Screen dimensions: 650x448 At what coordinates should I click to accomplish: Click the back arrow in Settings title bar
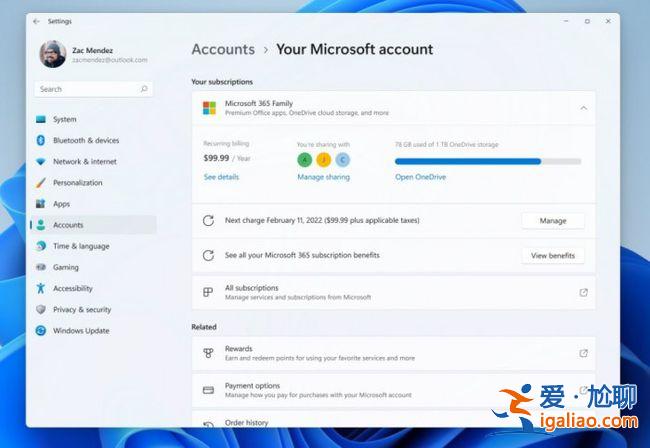tap(36, 21)
